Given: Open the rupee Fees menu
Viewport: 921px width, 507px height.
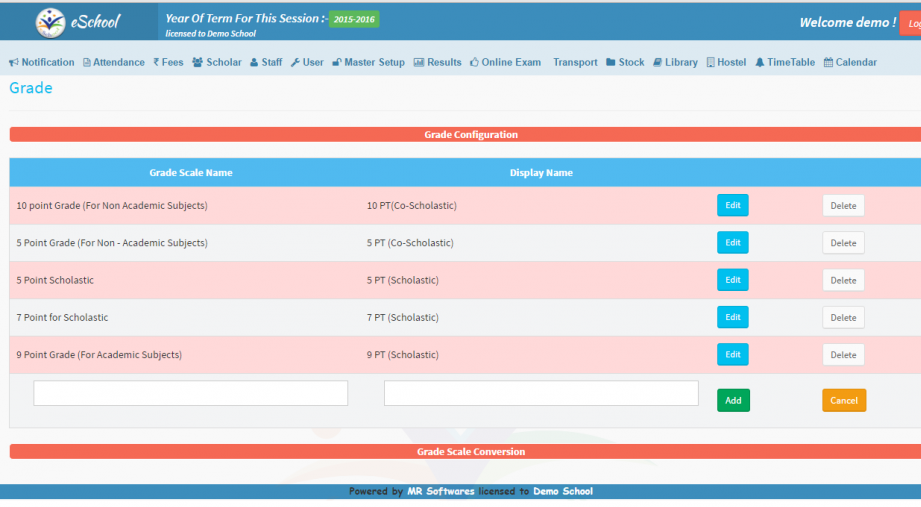Looking at the screenshot, I should pyautogui.click(x=168, y=62).
